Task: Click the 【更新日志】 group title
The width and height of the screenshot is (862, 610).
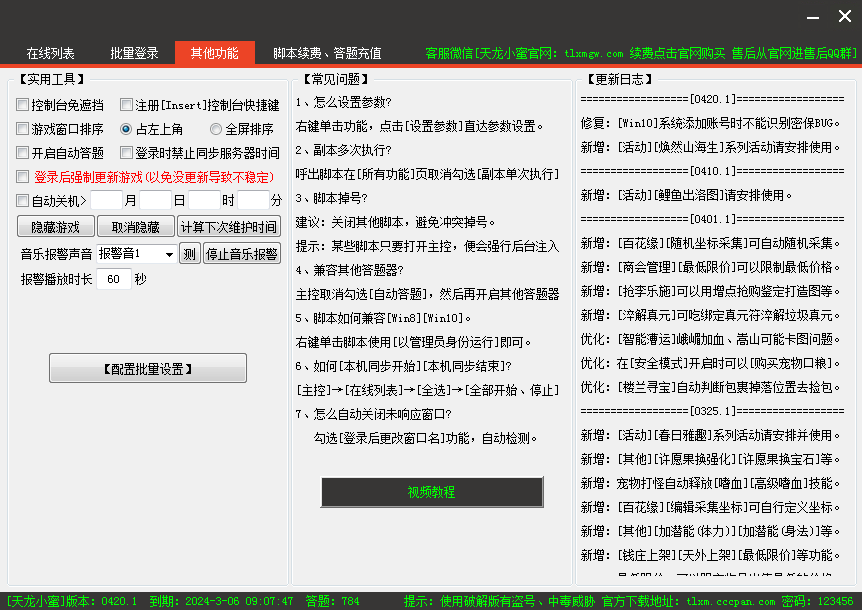Action: coord(619,79)
